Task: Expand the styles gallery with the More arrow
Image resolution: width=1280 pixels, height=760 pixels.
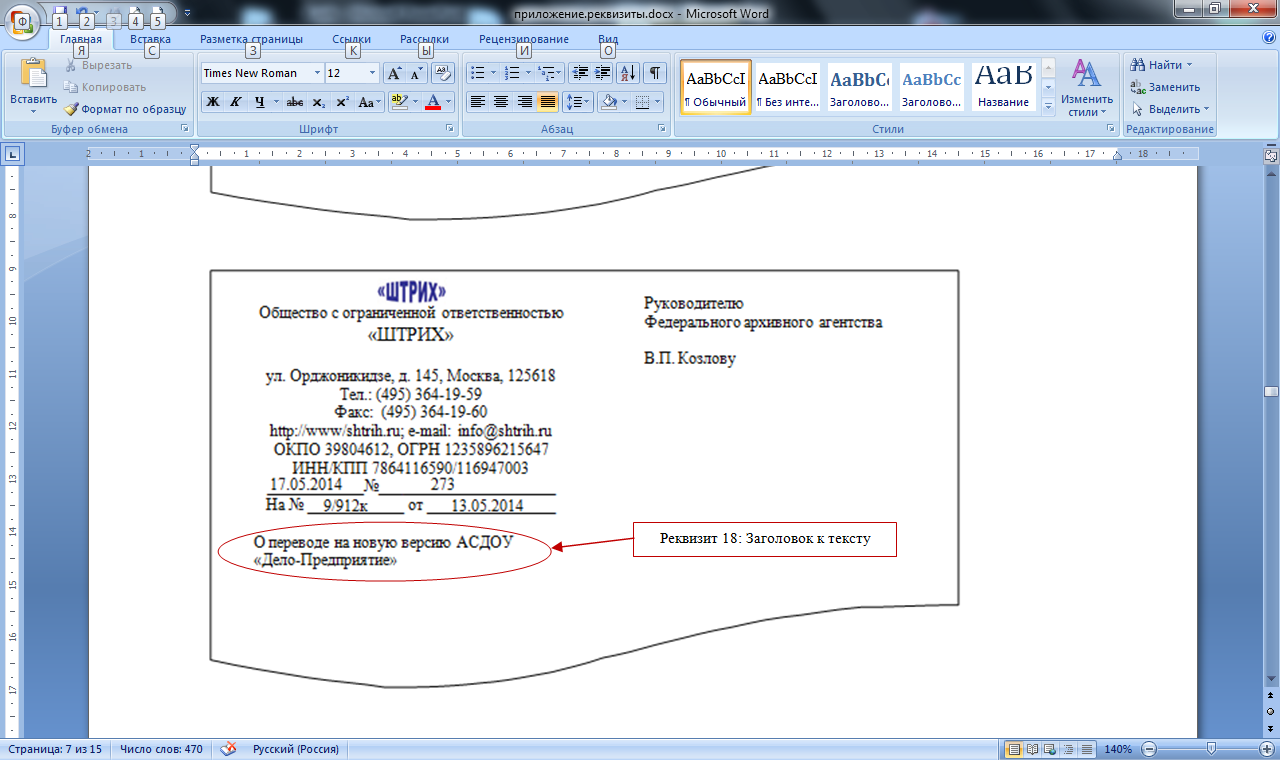Action: (x=1048, y=105)
